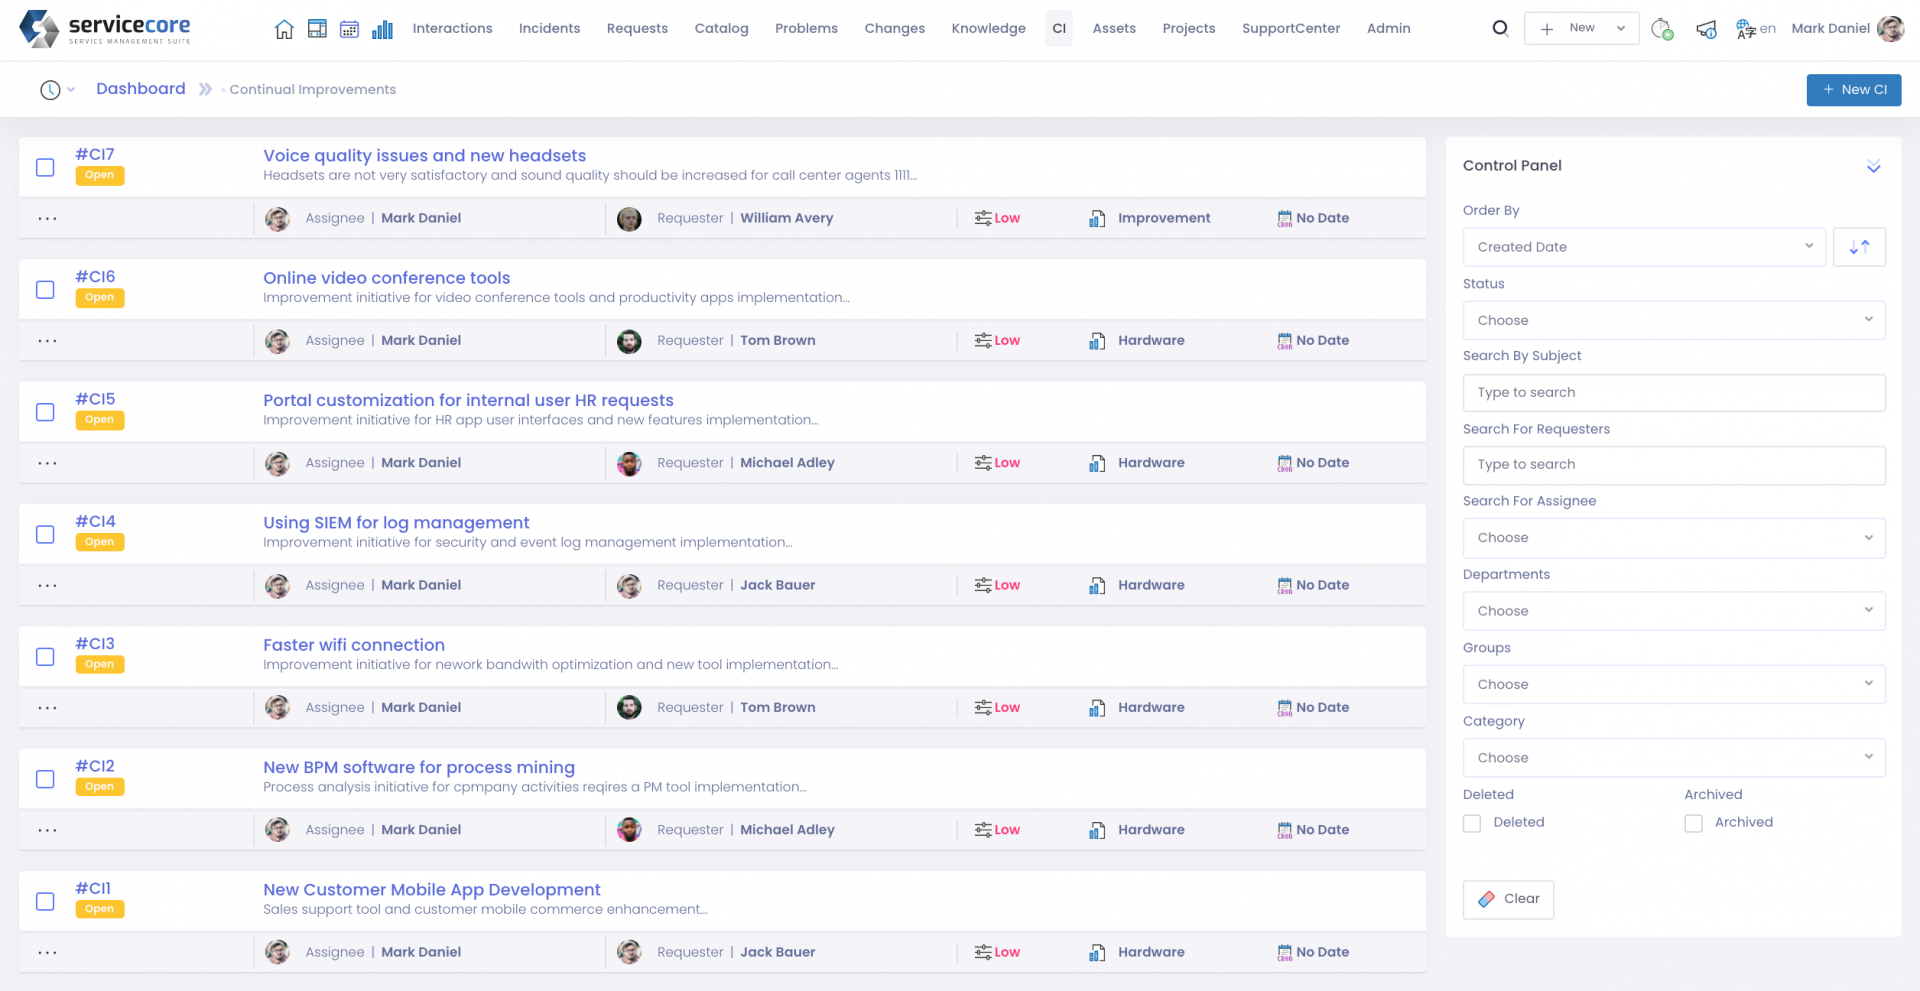The width and height of the screenshot is (1920, 991).
Task: Collapse the Control Panel chevron
Action: (1873, 166)
